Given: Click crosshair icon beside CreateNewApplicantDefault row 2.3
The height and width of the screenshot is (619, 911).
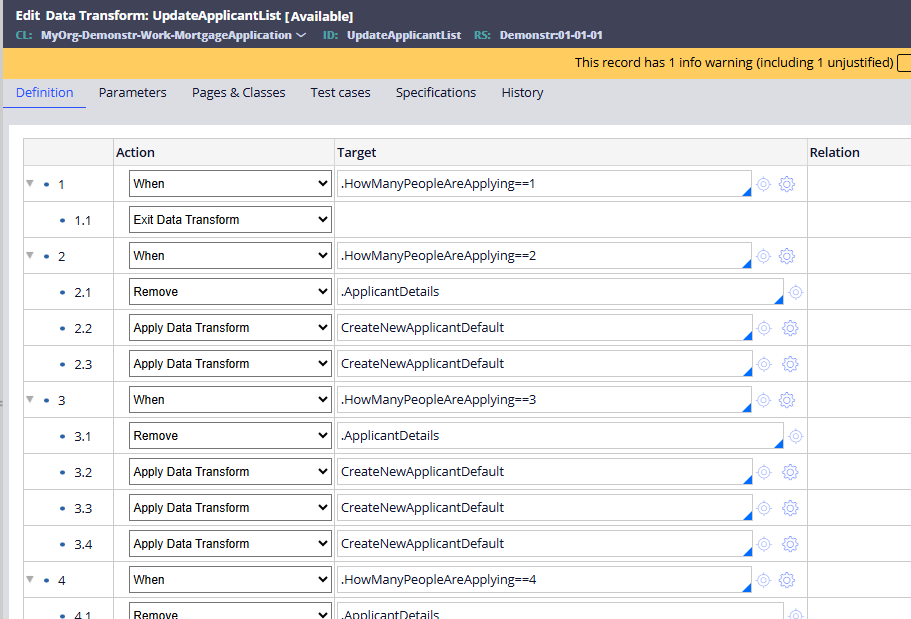Looking at the screenshot, I should click(x=763, y=363).
